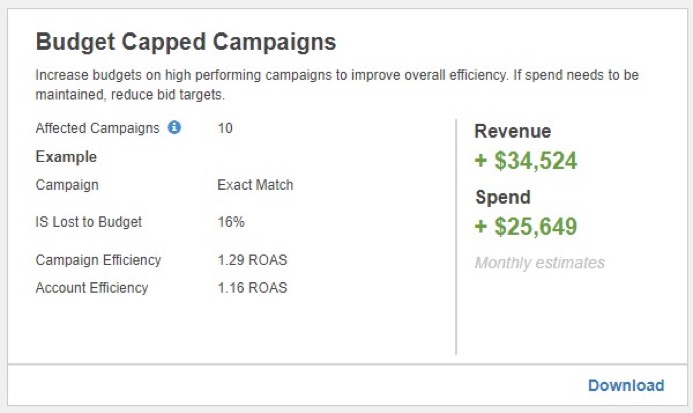Click the Revenue heading
Viewport: 693px width, 413px height.
click(x=513, y=131)
